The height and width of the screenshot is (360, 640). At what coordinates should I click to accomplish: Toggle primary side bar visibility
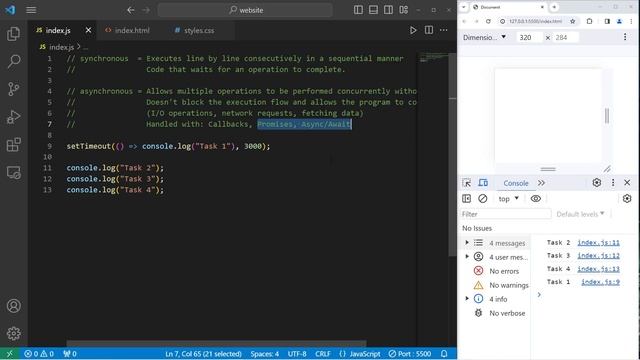[358, 10]
